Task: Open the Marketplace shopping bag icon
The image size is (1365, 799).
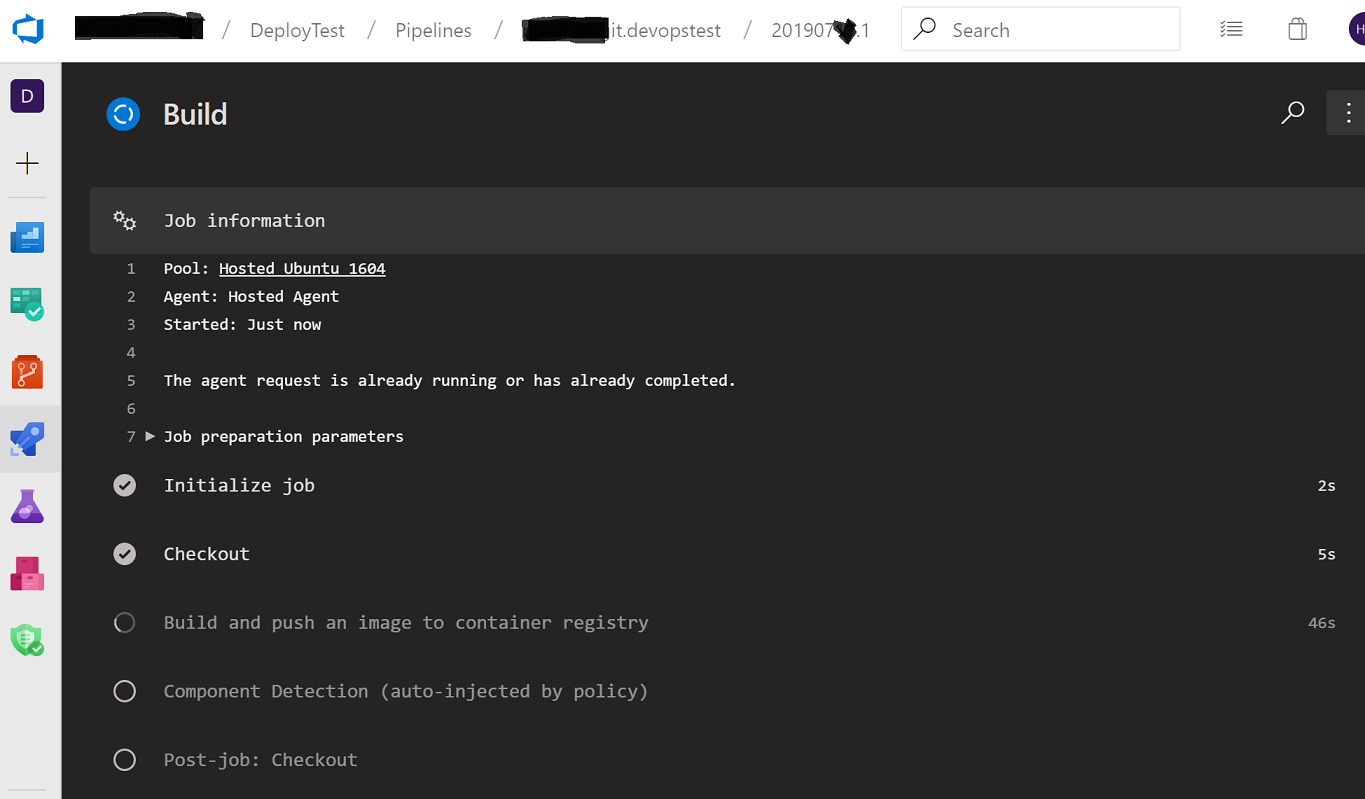Action: click(1297, 29)
